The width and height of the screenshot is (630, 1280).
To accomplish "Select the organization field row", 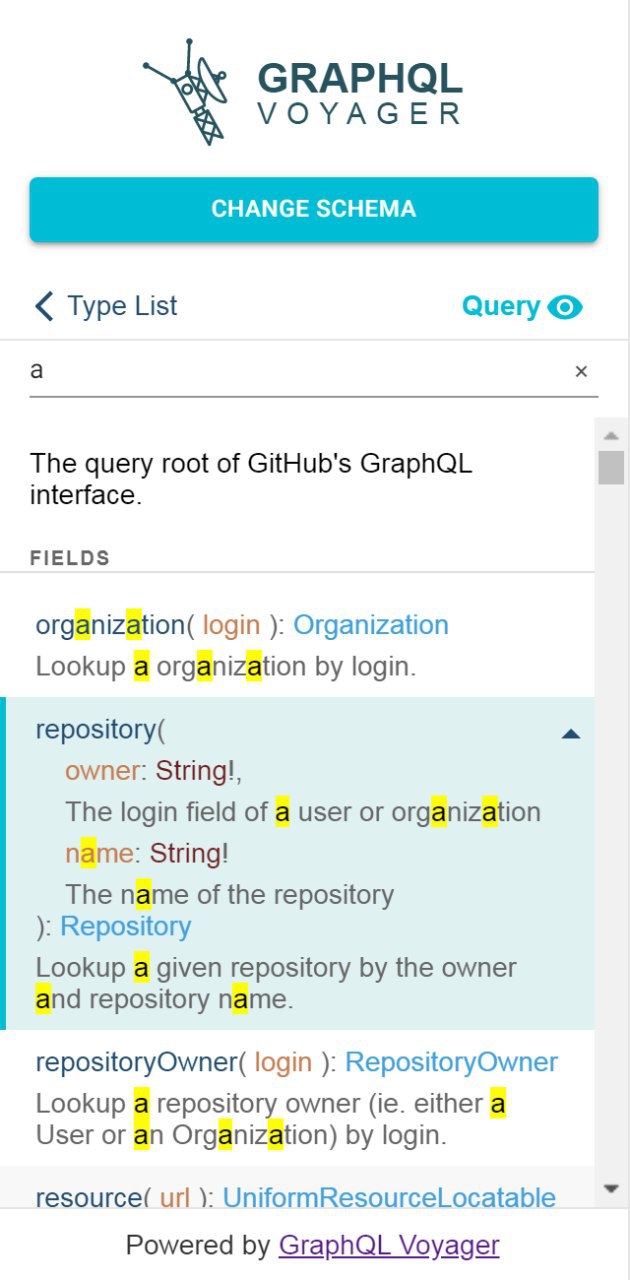I will click(298, 645).
